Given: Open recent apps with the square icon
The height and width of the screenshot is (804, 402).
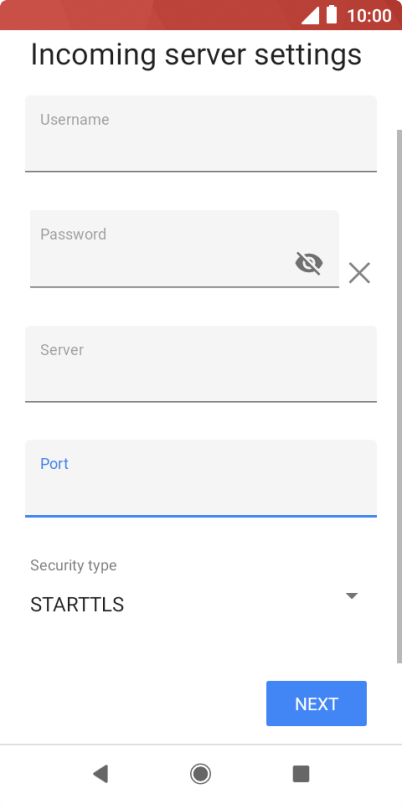Looking at the screenshot, I should tap(301, 773).
